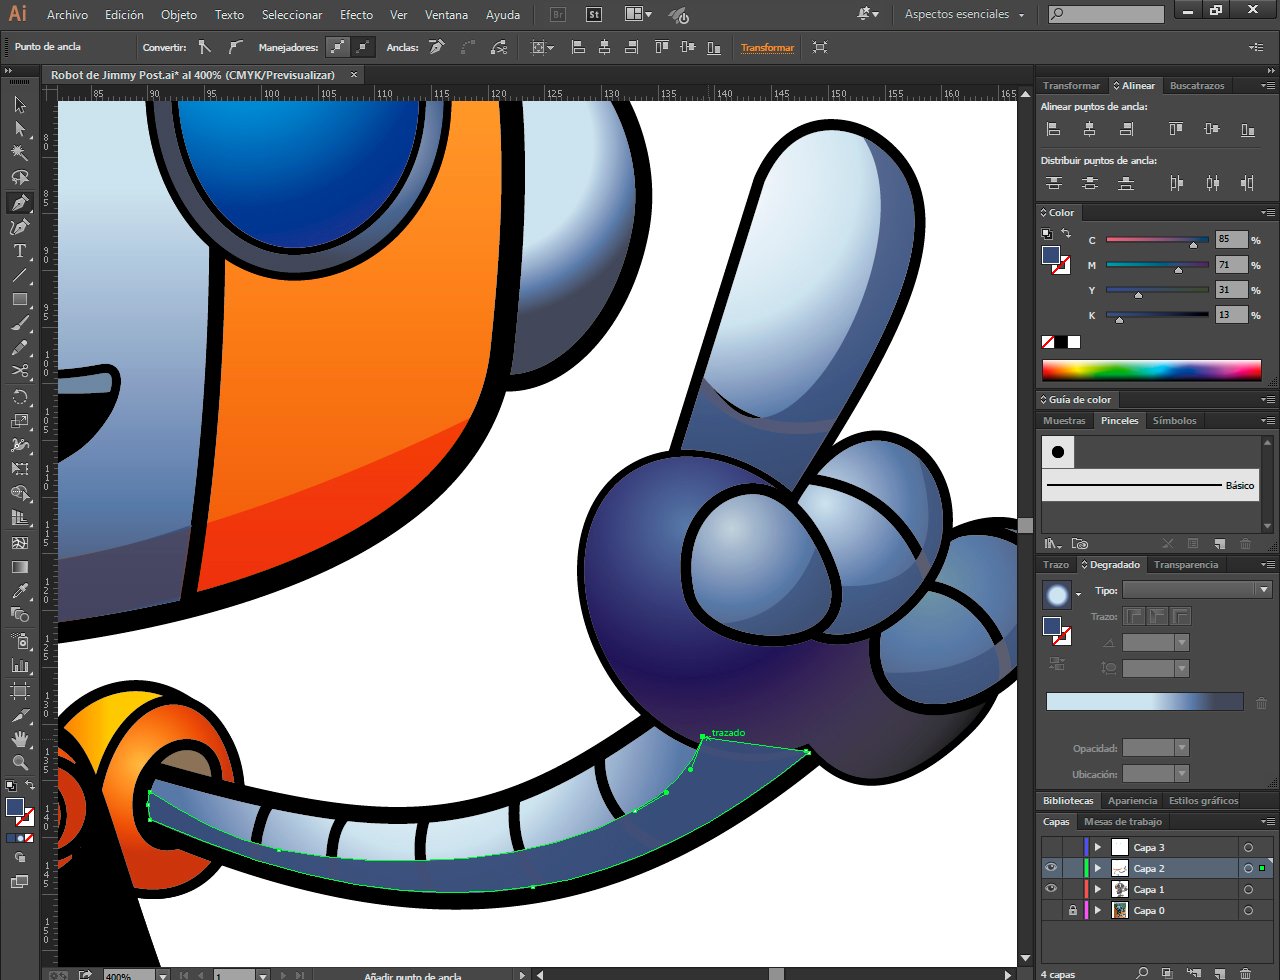Open the Aspectos esenciales workspace dropdown
The image size is (1280, 980).
964,15
